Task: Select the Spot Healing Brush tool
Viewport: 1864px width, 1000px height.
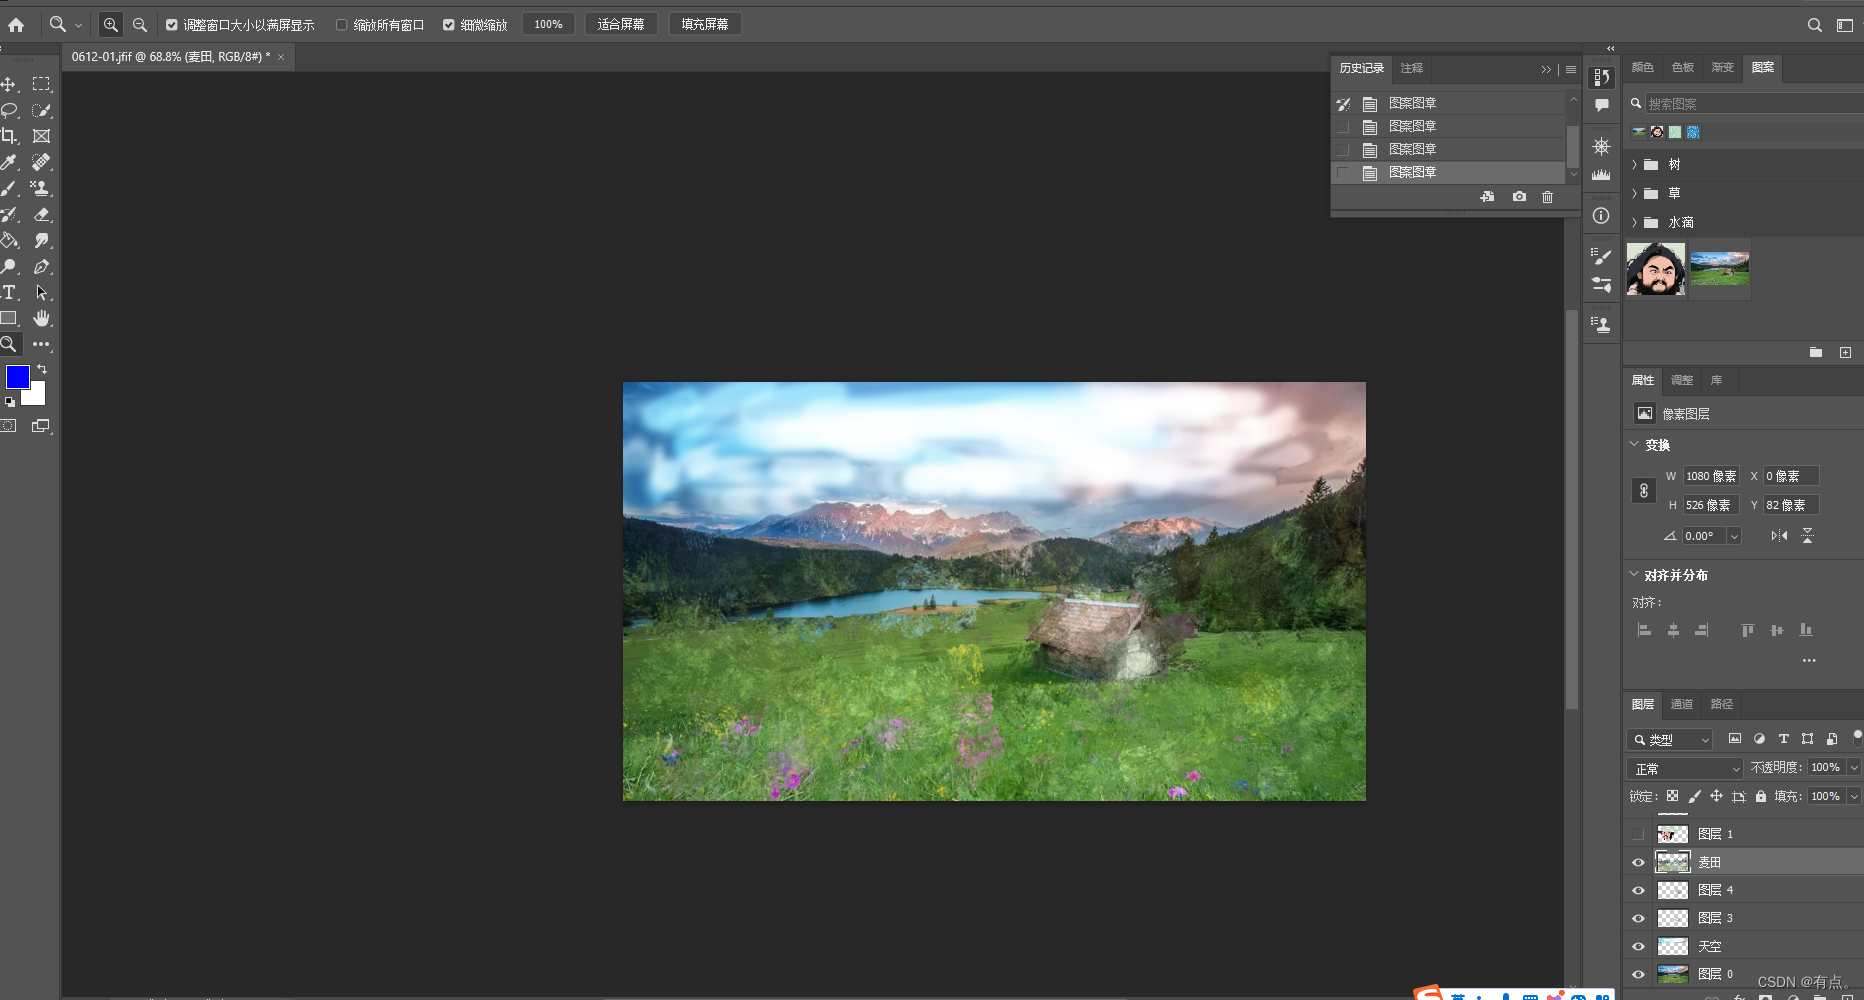Action: pos(41,163)
